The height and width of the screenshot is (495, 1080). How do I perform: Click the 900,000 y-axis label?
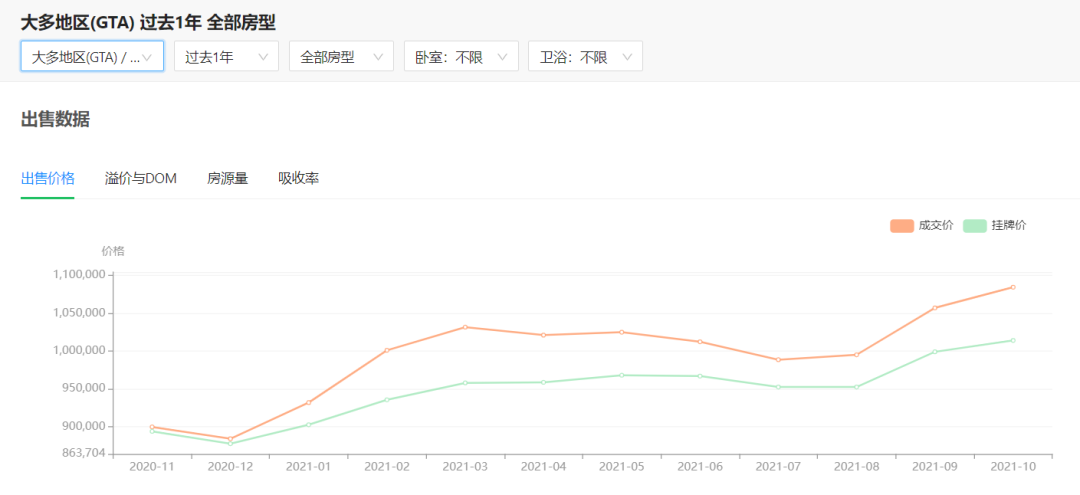pos(82,426)
